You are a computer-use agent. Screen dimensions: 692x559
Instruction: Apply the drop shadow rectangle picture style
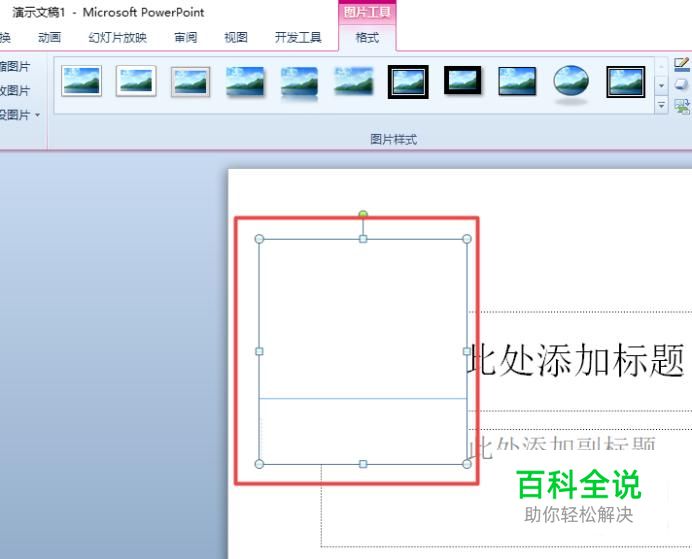(x=245, y=81)
